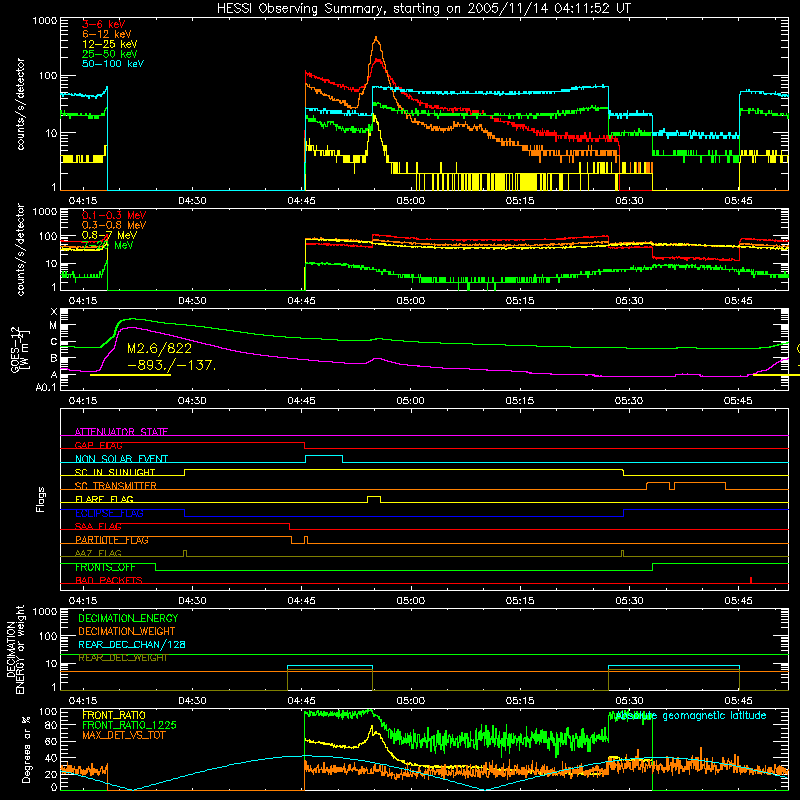
Task: Click the MAX_DET_VS_TOT legend label
Action: tap(123, 735)
